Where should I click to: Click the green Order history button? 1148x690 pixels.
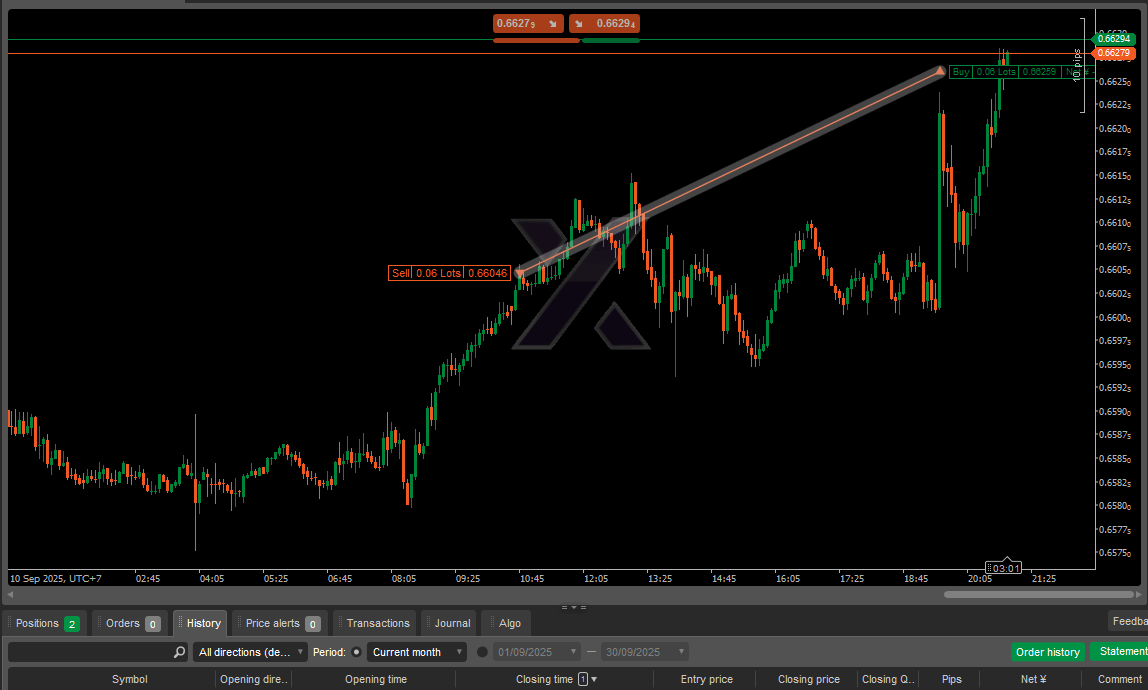(1047, 652)
